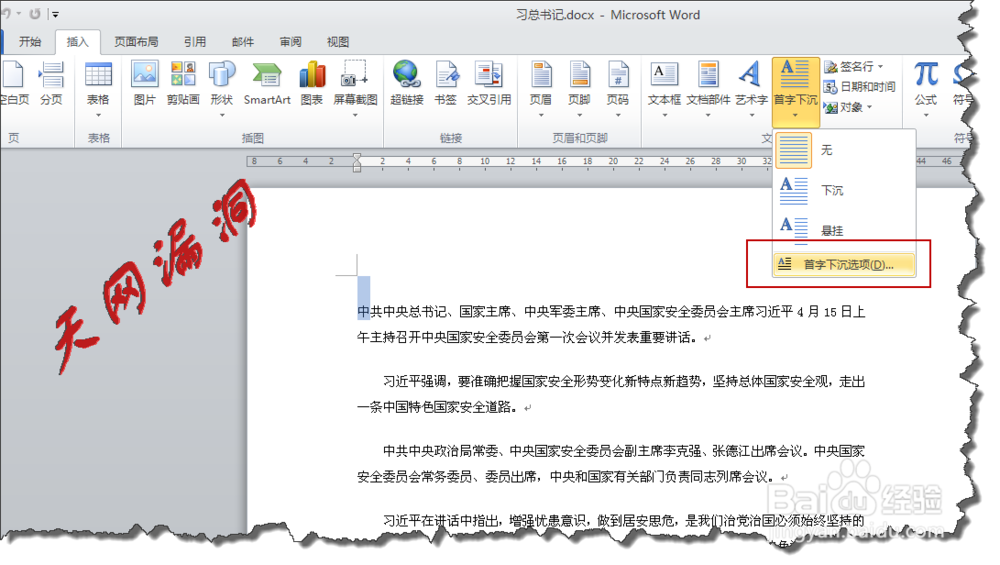Expand the 对象 dropdown arrow
Viewport: 1000px width, 565px height.
[x=869, y=107]
